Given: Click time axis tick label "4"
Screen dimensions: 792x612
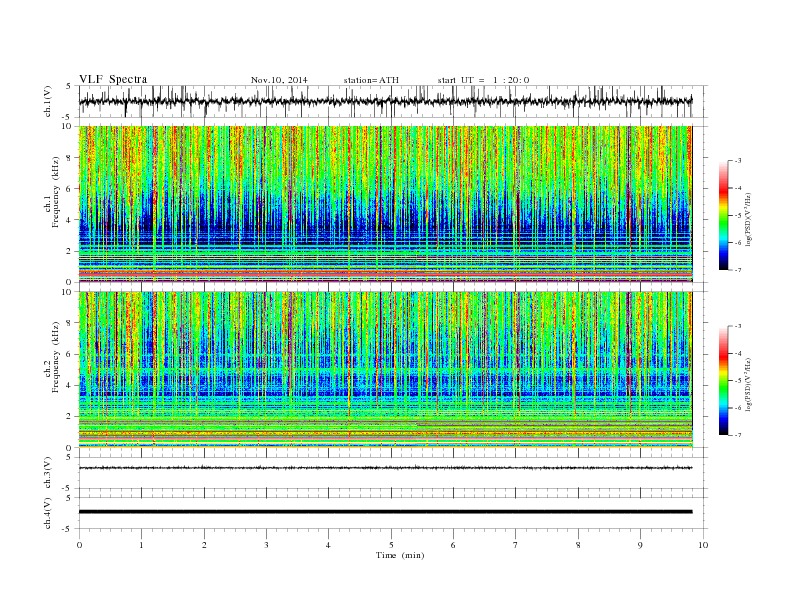Looking at the screenshot, I should (329, 545).
